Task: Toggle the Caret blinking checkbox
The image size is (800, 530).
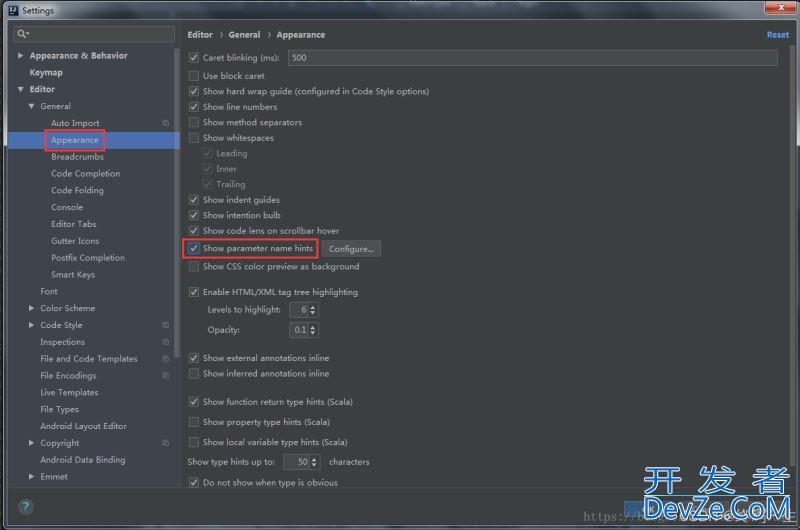Action: (x=194, y=58)
